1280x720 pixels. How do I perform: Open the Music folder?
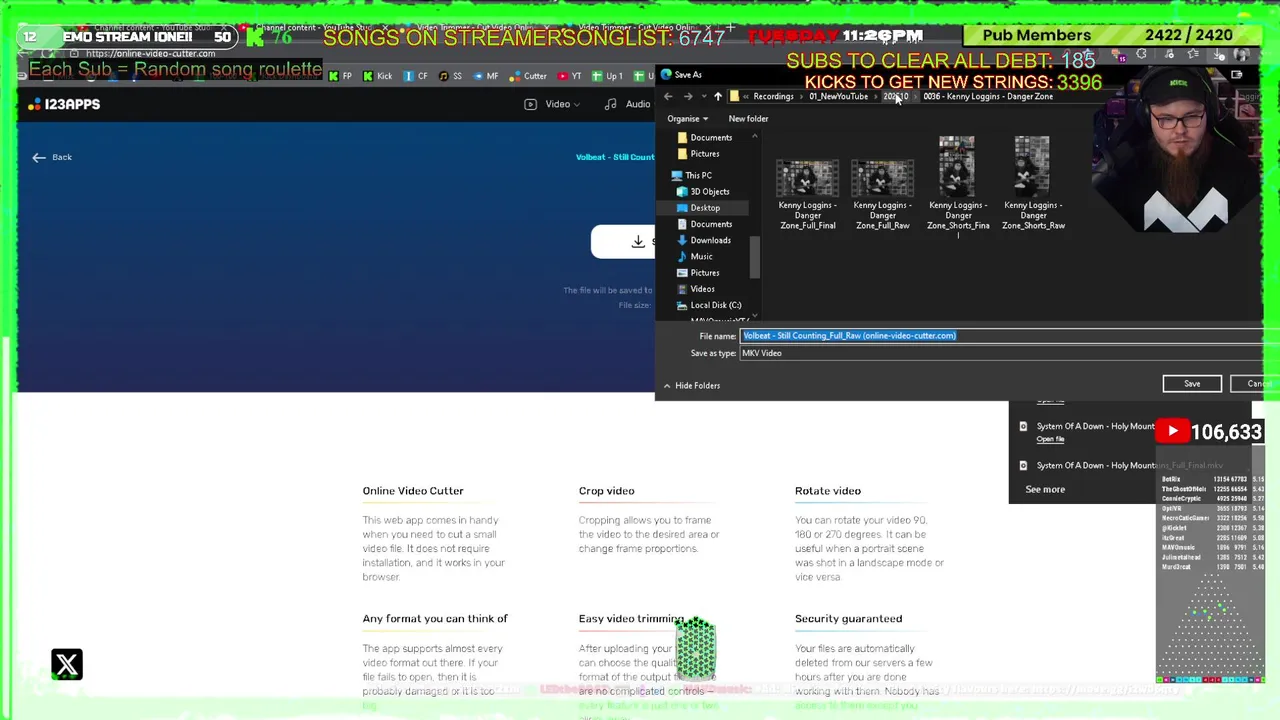click(695, 257)
